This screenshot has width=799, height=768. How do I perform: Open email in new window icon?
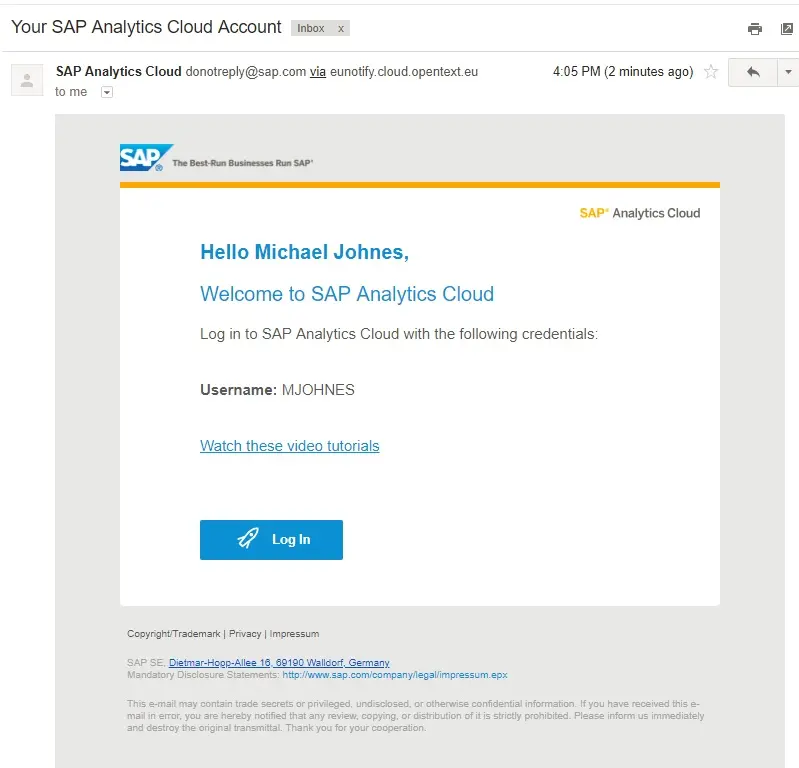787,29
